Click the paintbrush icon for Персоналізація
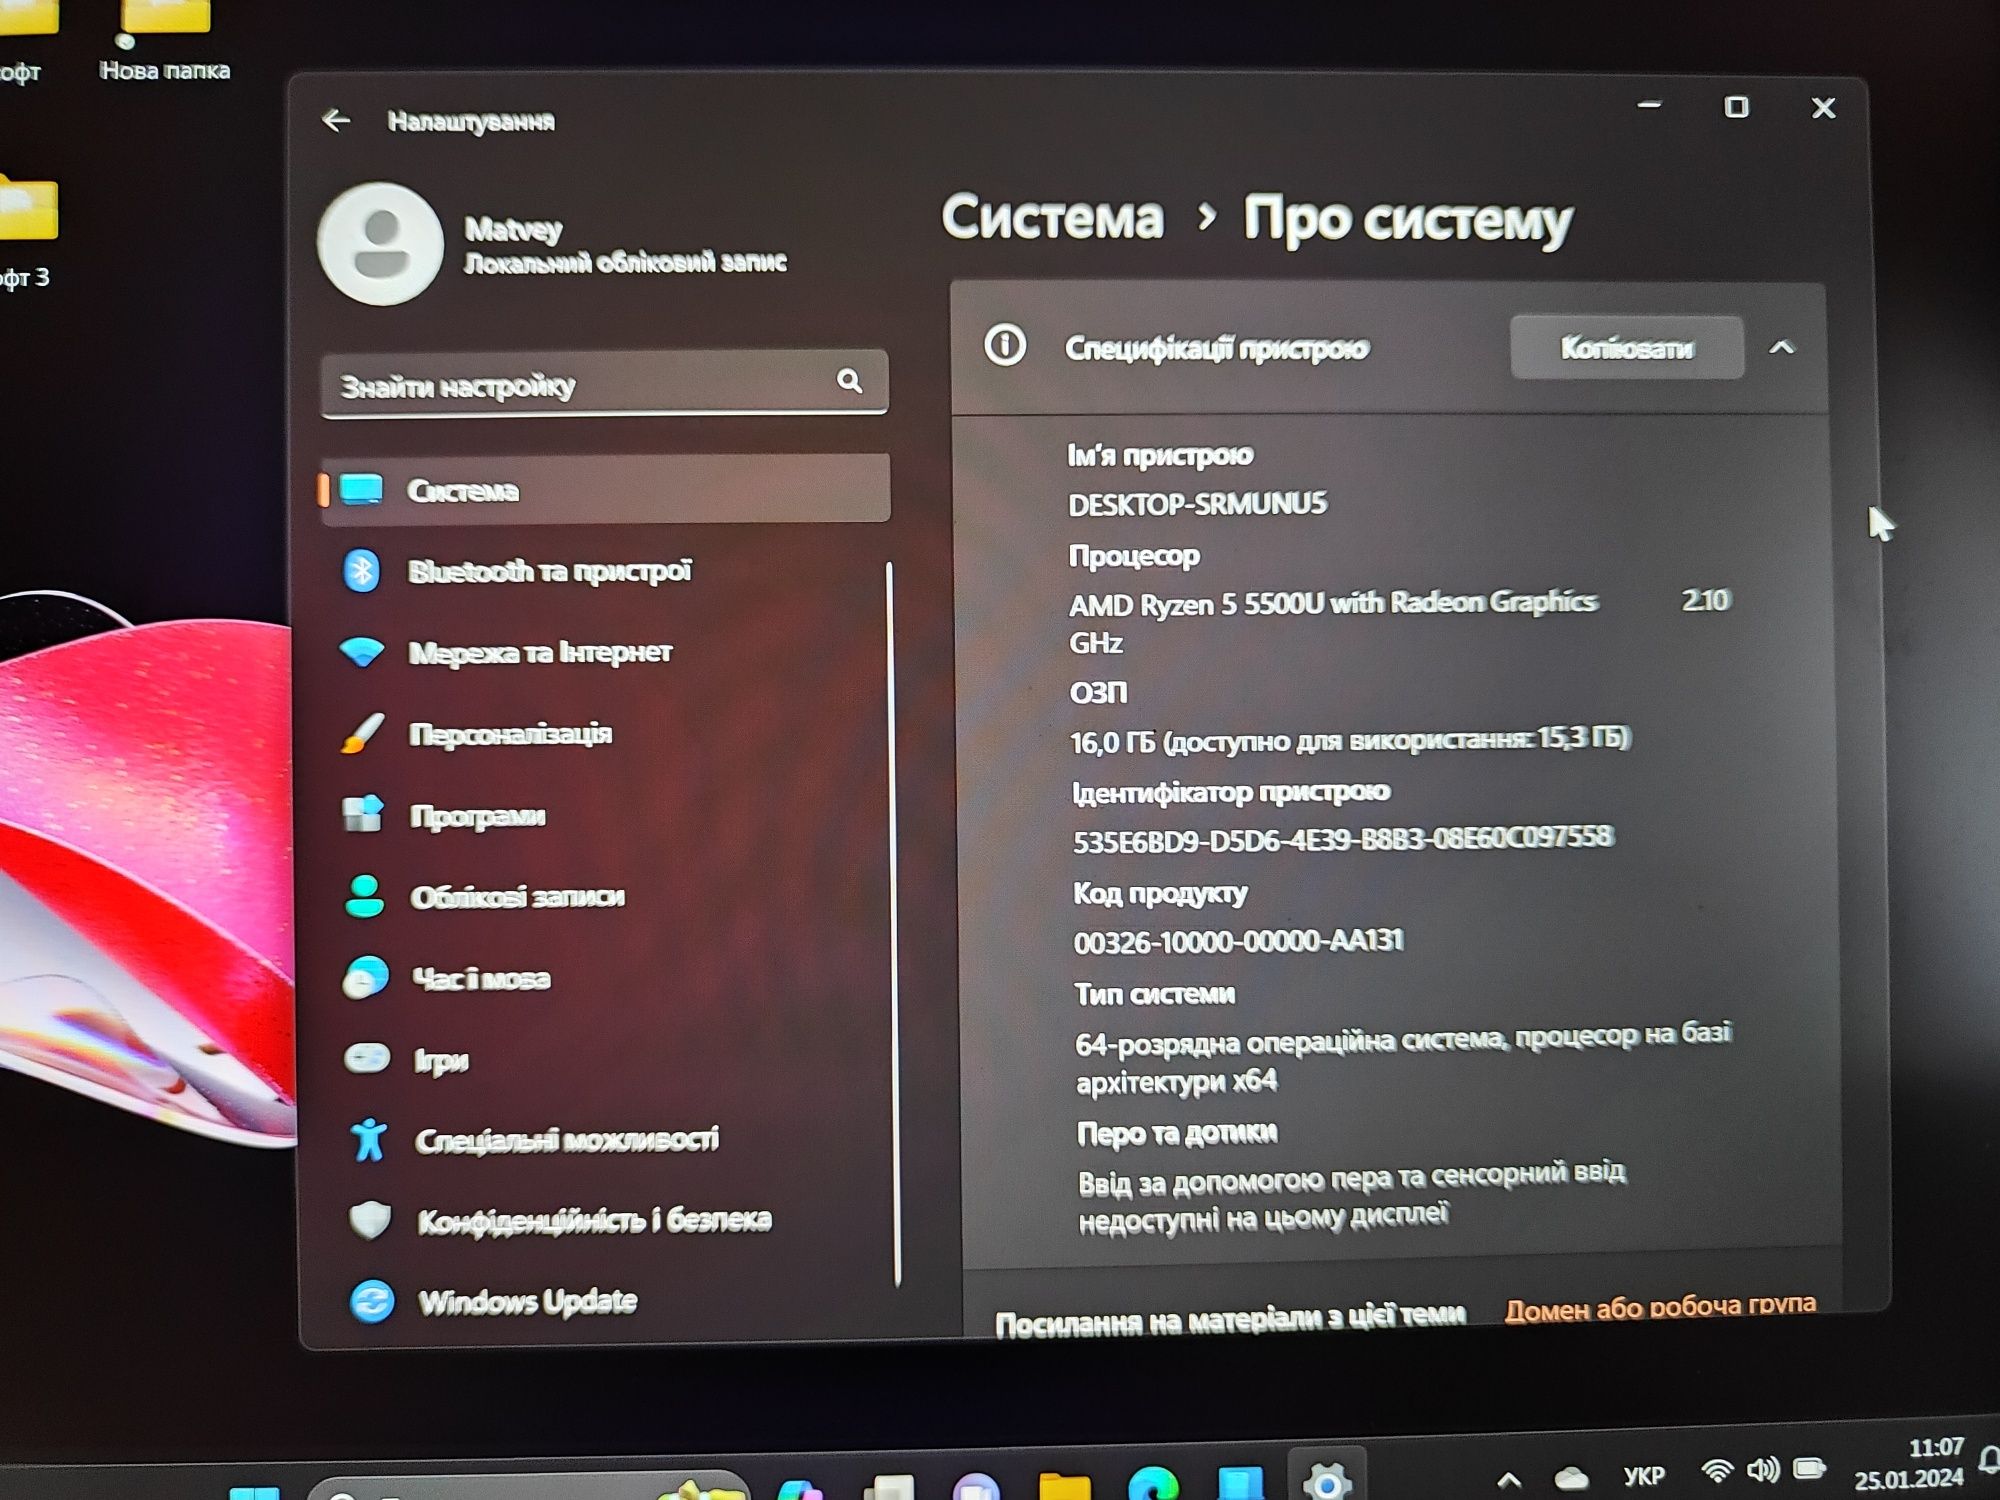Viewport: 2000px width, 1500px height. (362, 733)
